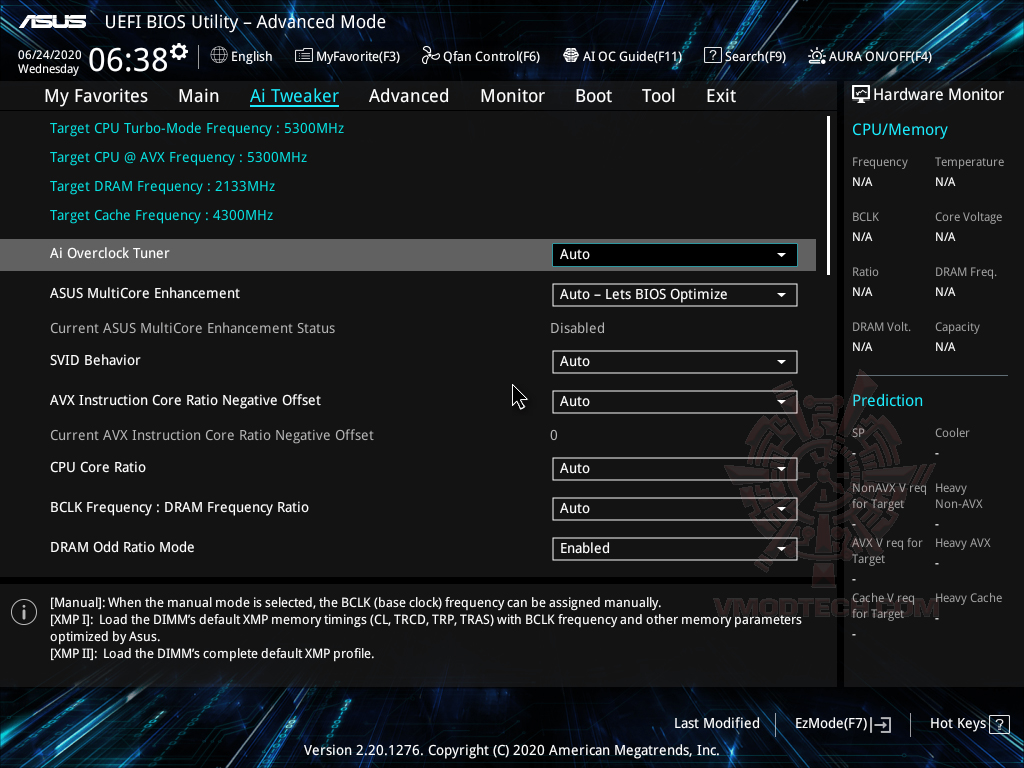Viewport: 1024px width, 768px height.
Task: Click Last Modified to view changes
Action: (717, 723)
